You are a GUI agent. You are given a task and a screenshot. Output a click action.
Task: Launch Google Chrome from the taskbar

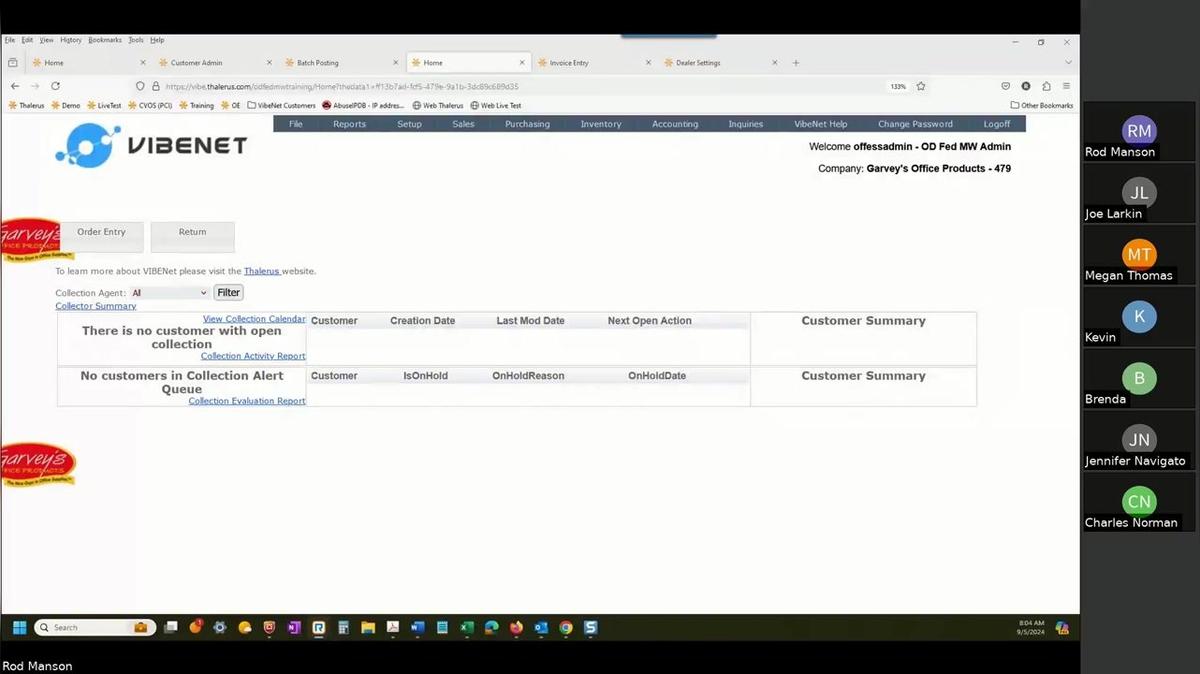pos(566,628)
